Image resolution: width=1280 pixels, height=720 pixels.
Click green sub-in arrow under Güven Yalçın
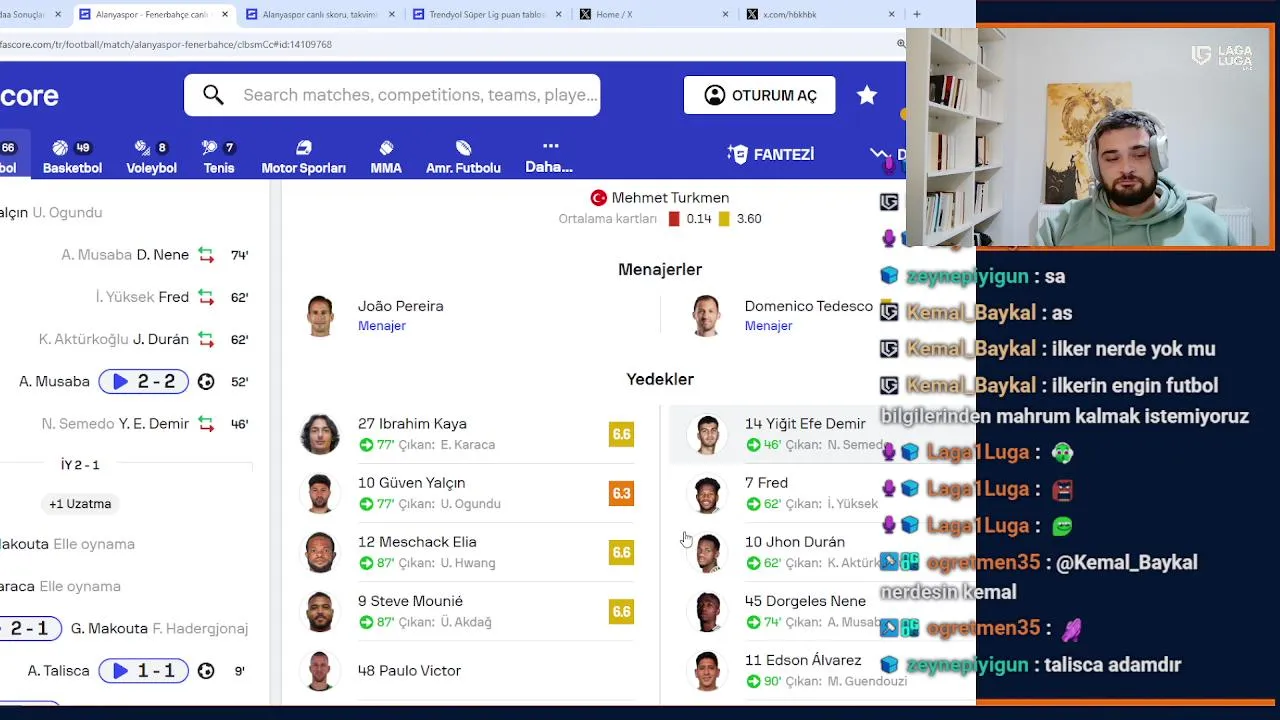point(366,504)
